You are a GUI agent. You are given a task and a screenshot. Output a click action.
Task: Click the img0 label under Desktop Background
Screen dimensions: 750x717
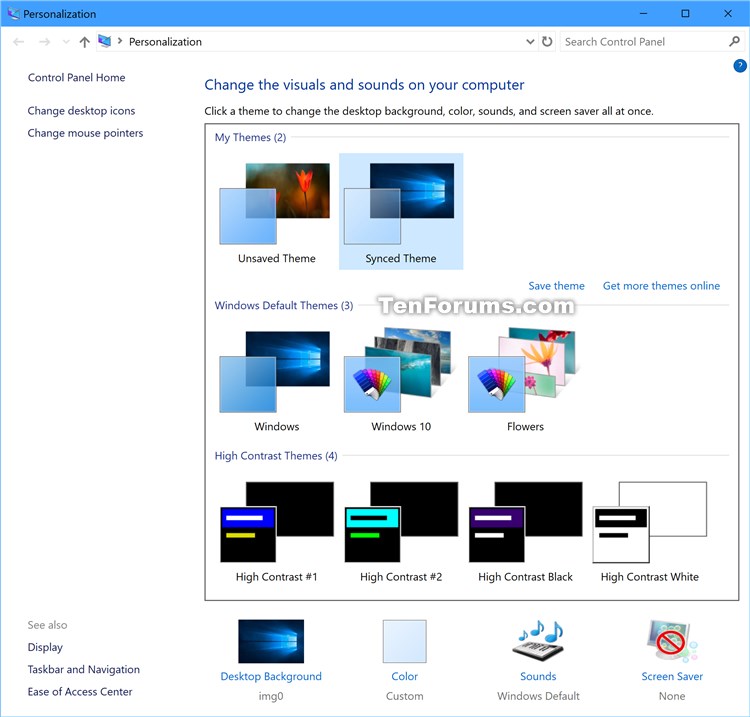(x=271, y=696)
